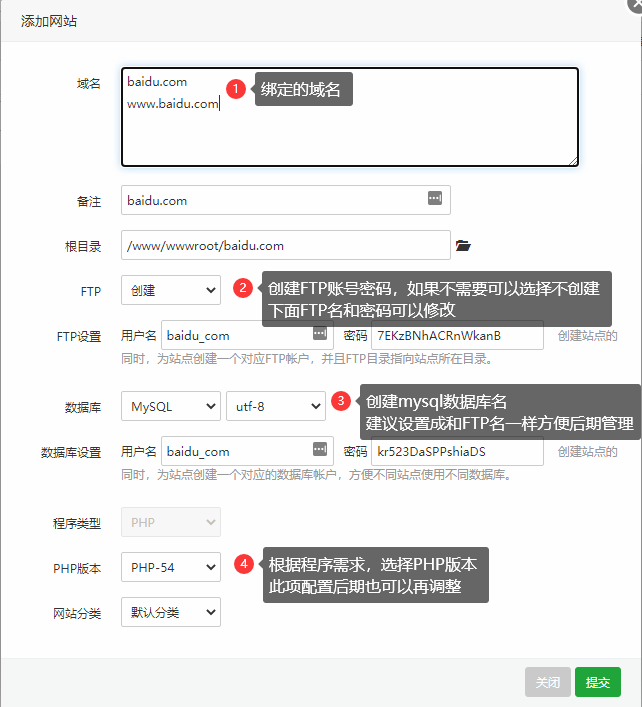Open the root directory folder browser icon
The height and width of the screenshot is (707, 642).
pyautogui.click(x=462, y=245)
